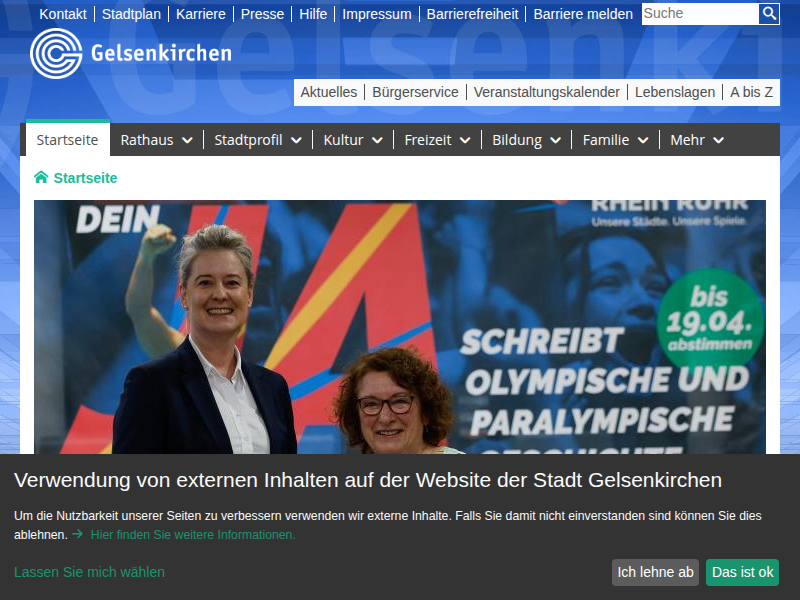Expand the Stadtprofil dropdown arrow

[296, 140]
